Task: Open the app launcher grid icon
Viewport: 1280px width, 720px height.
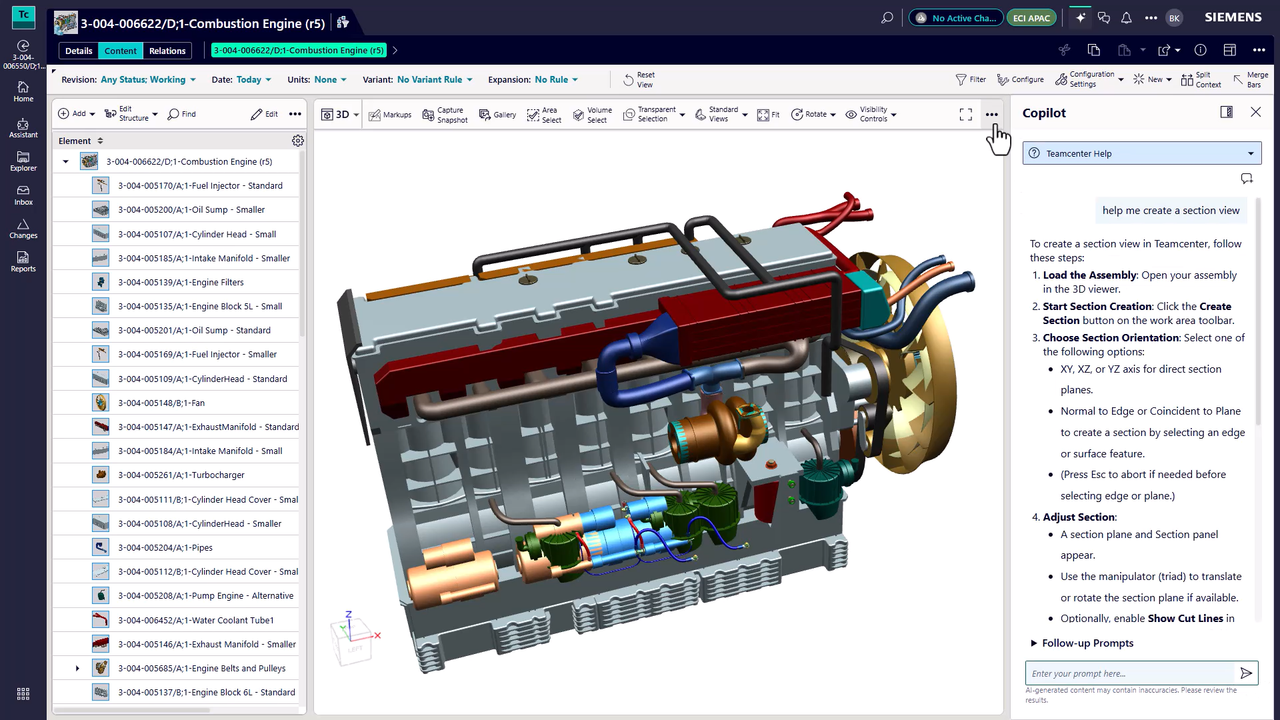Action: (x=23, y=694)
